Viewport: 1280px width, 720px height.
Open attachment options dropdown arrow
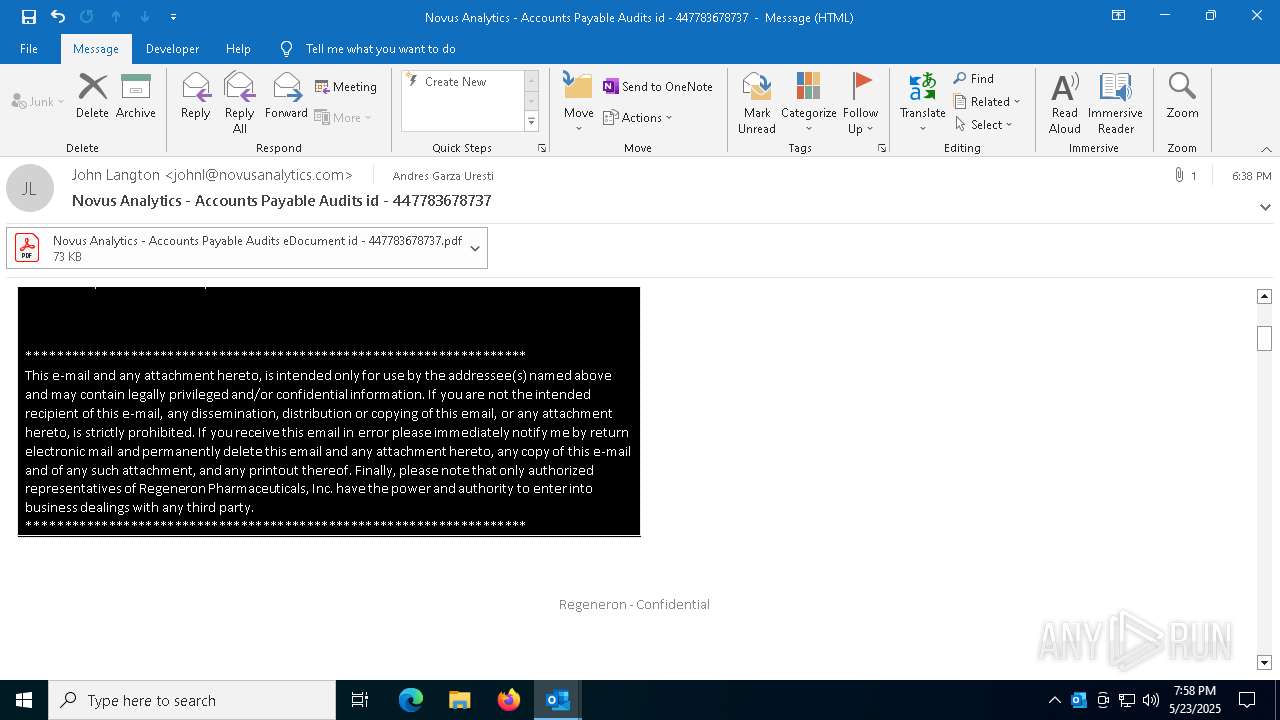tap(475, 248)
